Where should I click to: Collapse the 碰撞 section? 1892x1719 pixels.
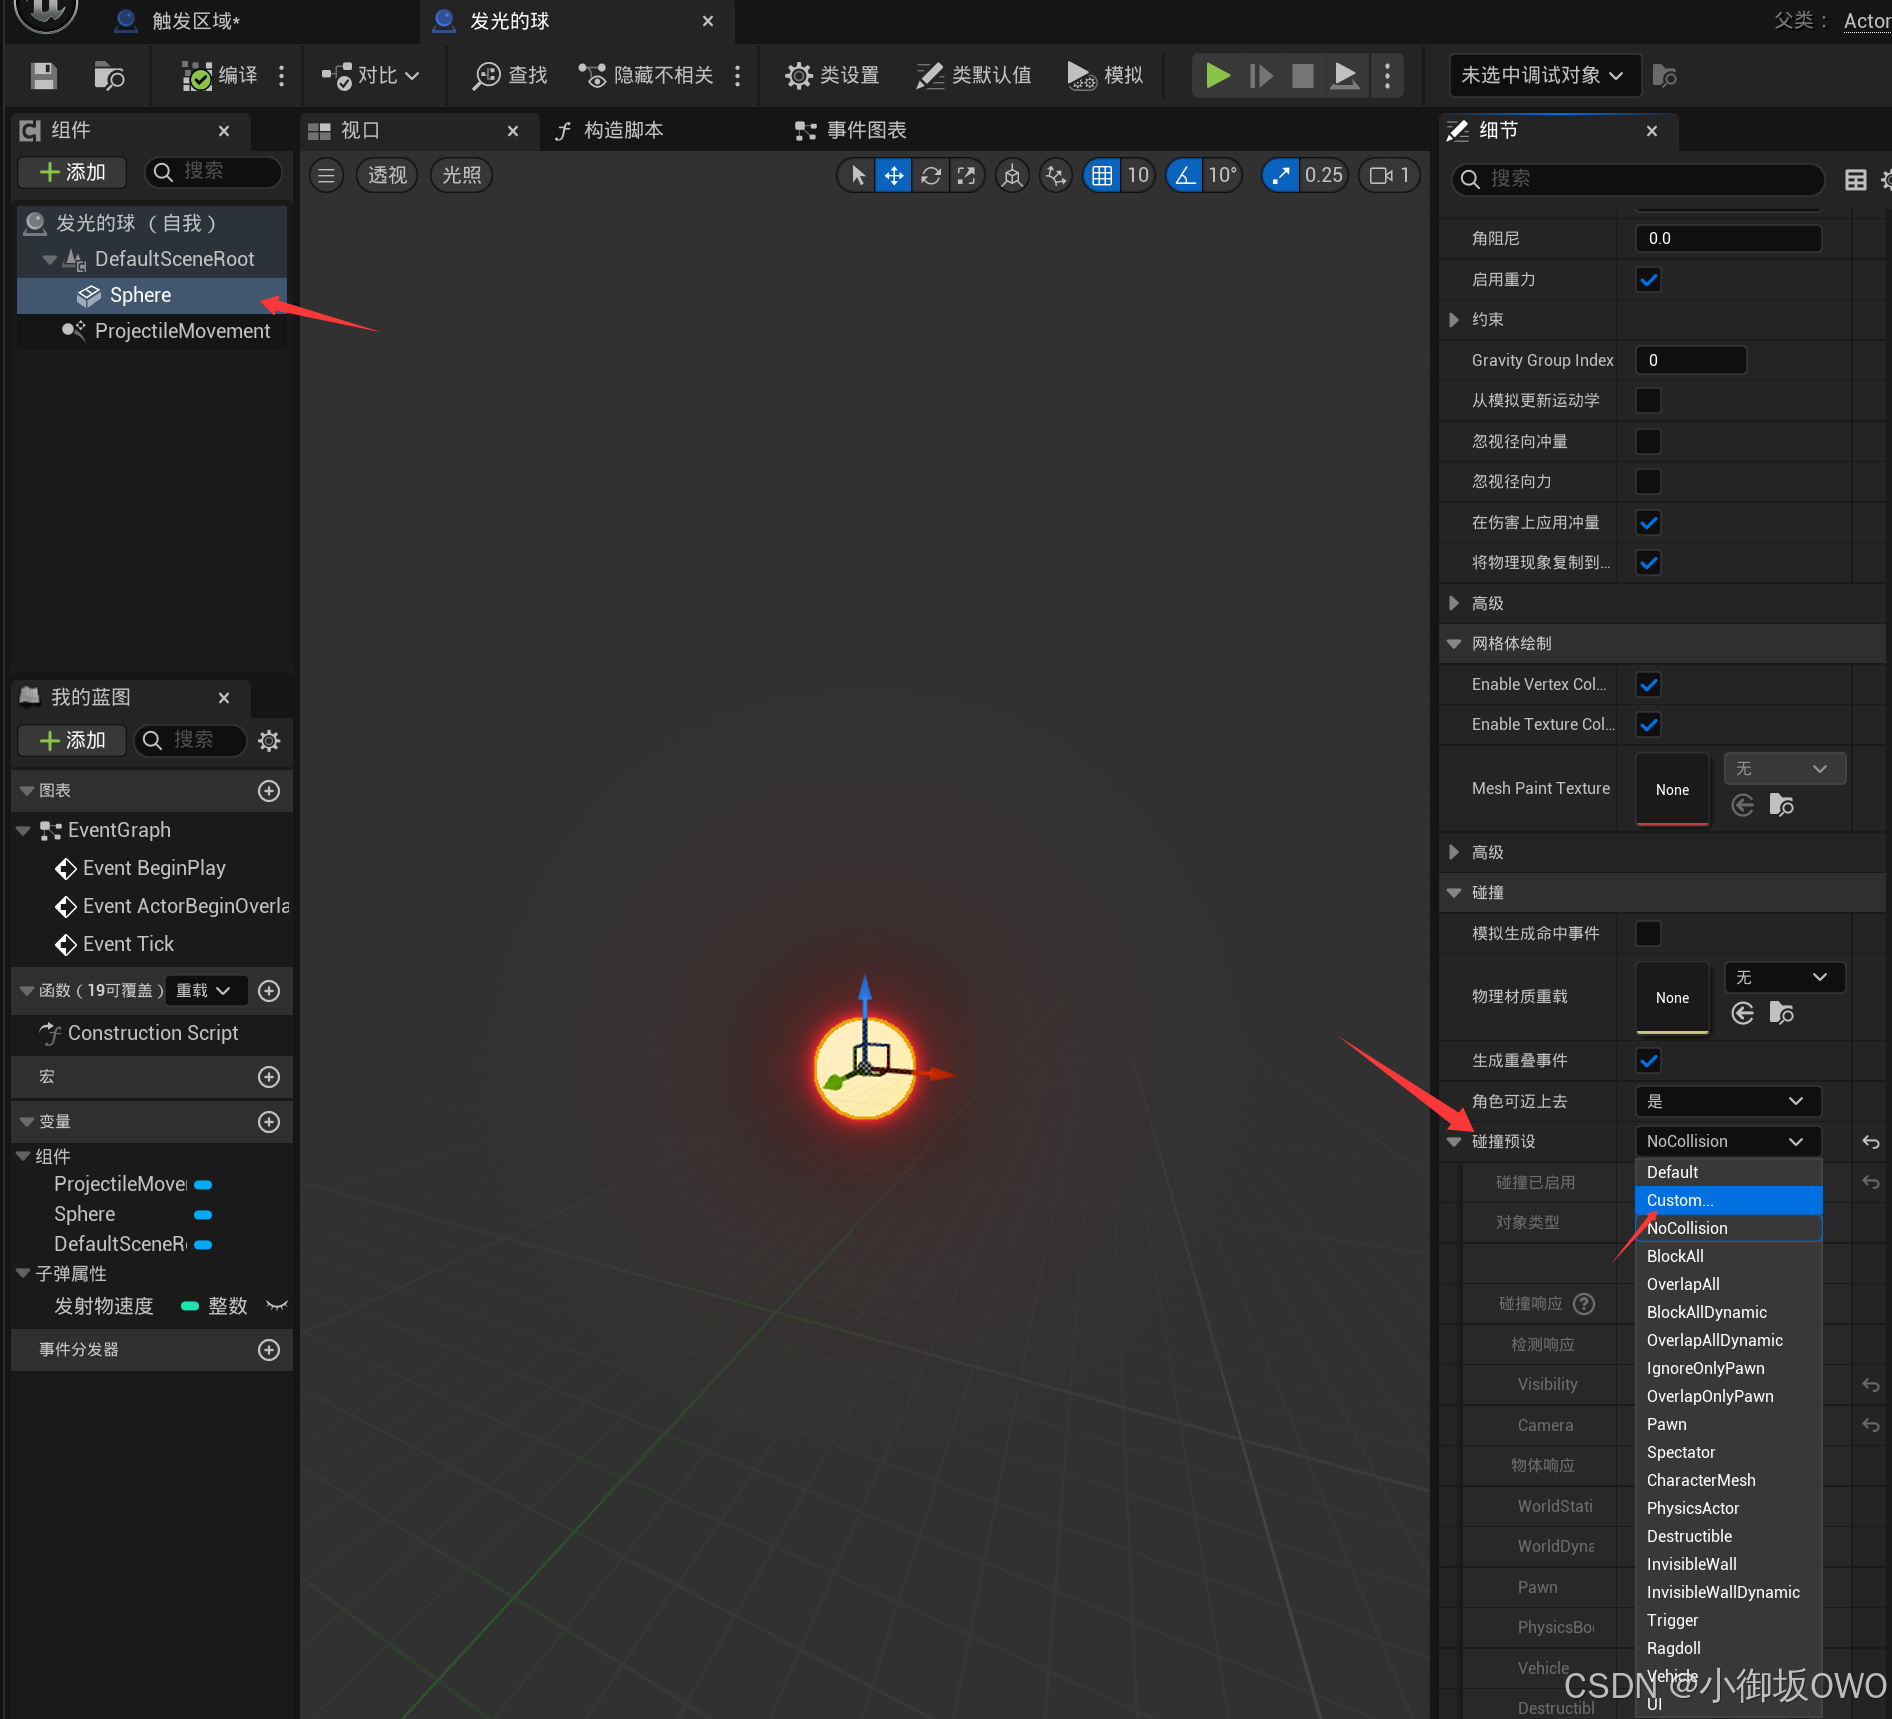pos(1454,893)
